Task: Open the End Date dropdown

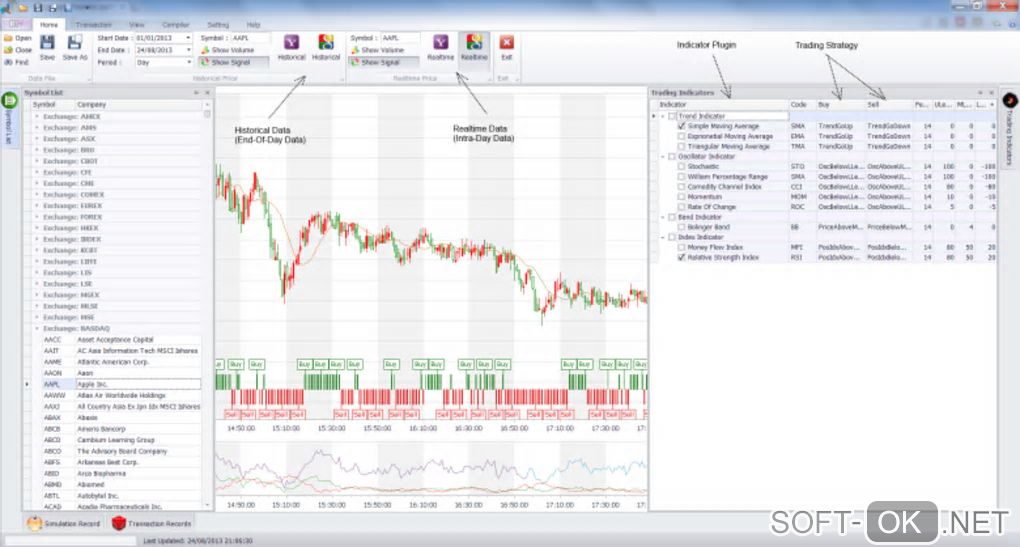Action: 189,50
